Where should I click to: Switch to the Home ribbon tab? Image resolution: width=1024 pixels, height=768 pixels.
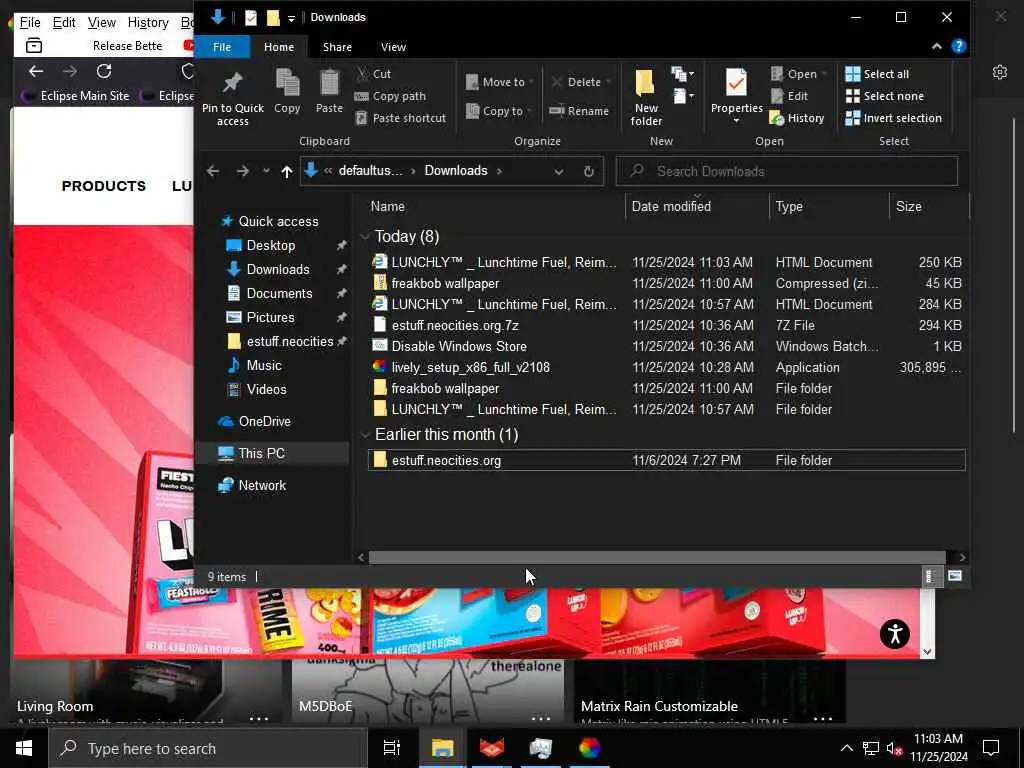coord(279,47)
